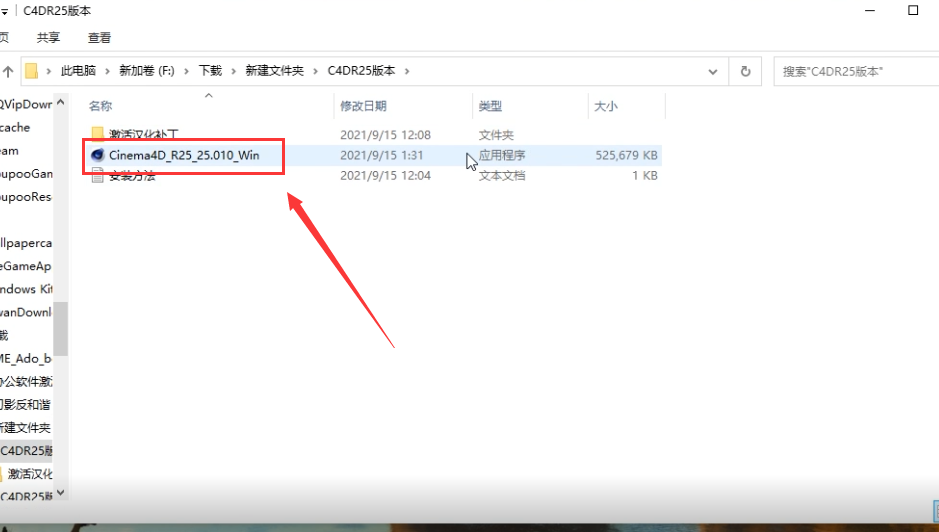Open the 查看 ribbon tab
The height and width of the screenshot is (532, 939).
click(99, 38)
